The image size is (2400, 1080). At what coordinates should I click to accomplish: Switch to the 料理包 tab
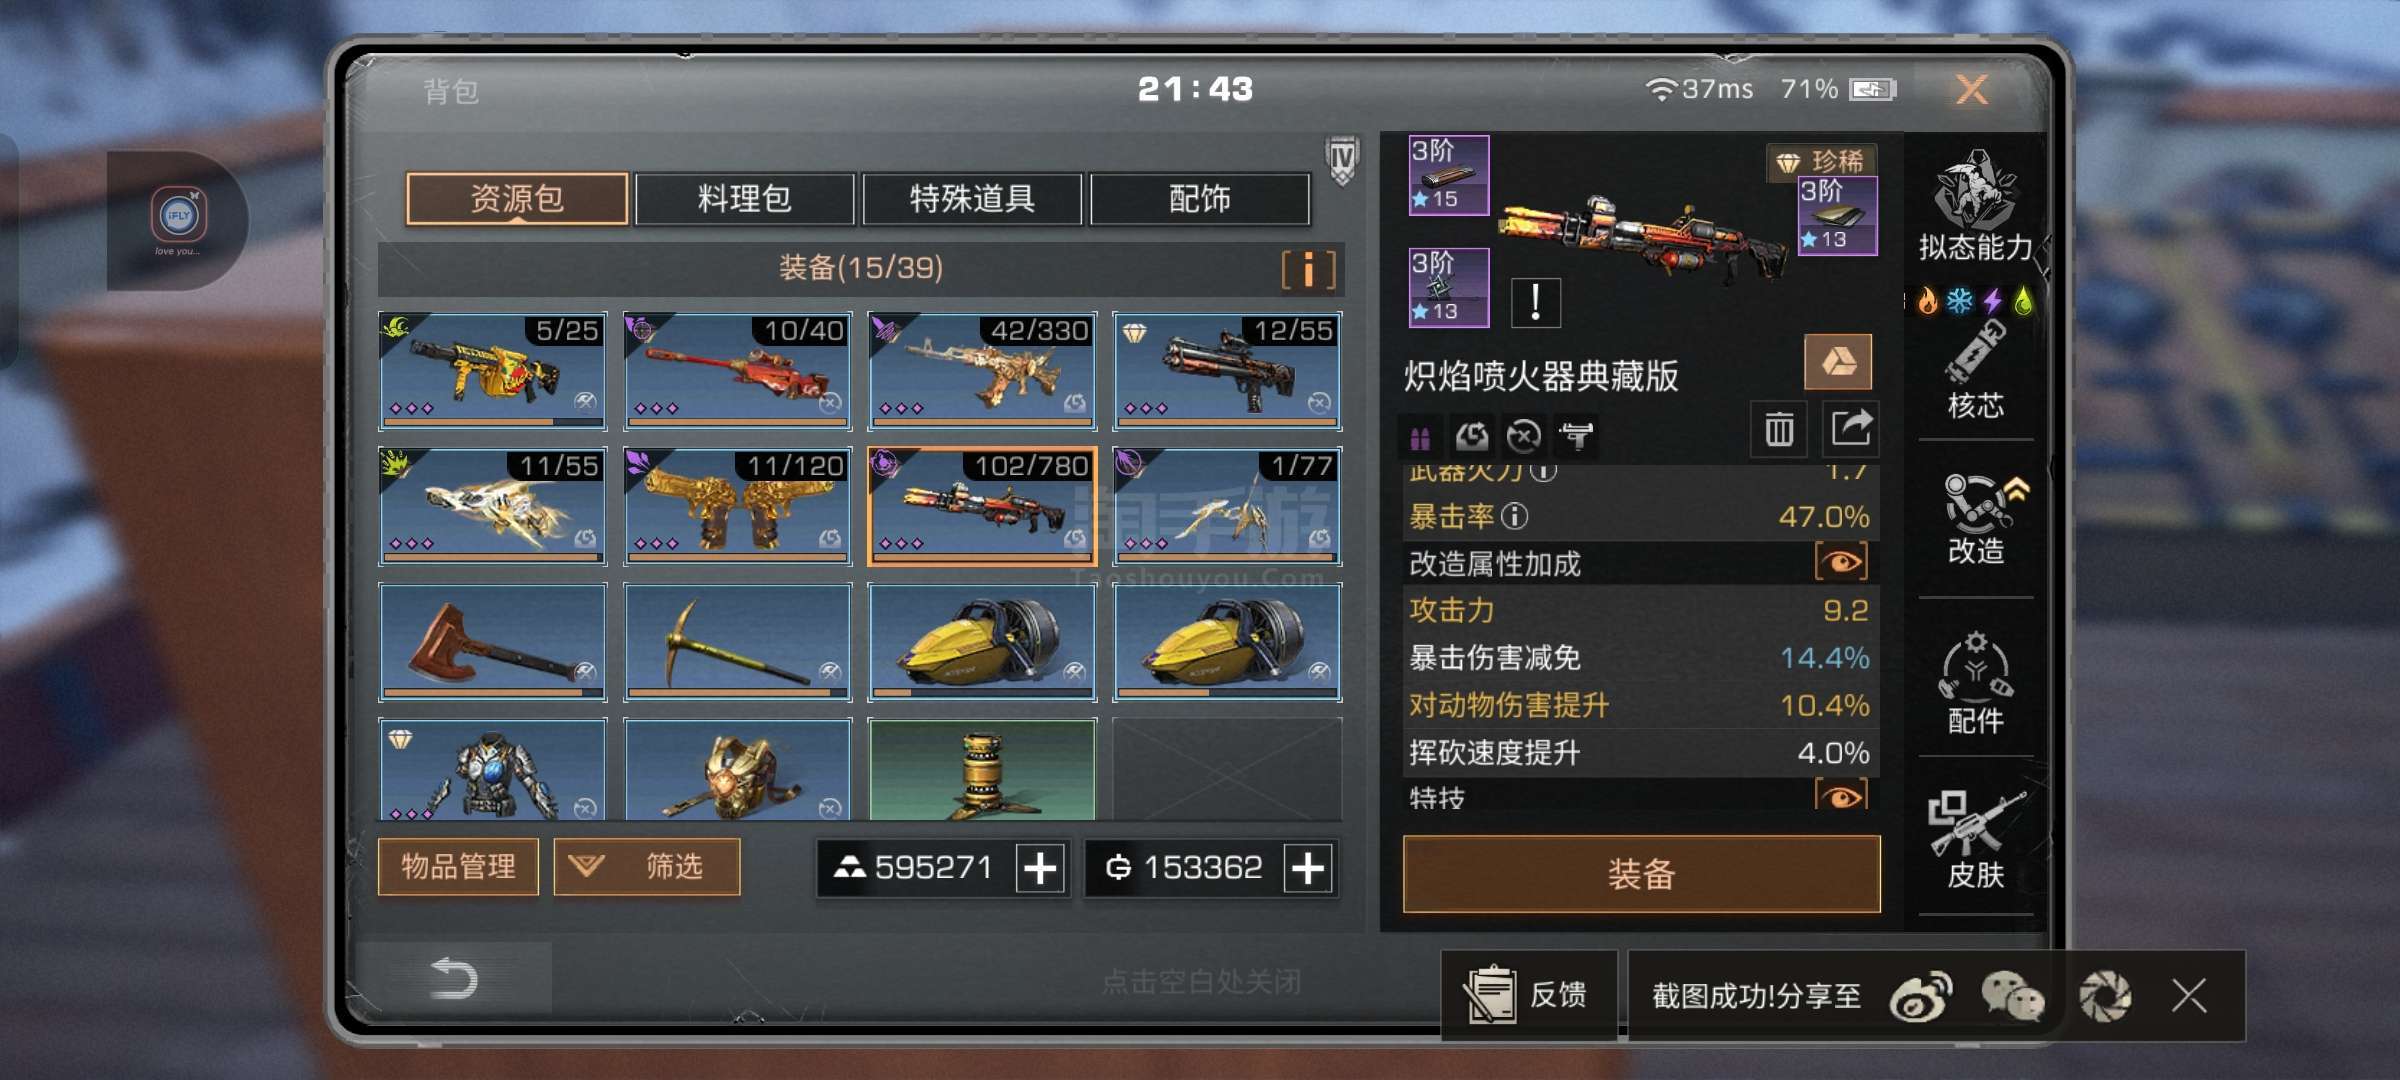tap(744, 199)
